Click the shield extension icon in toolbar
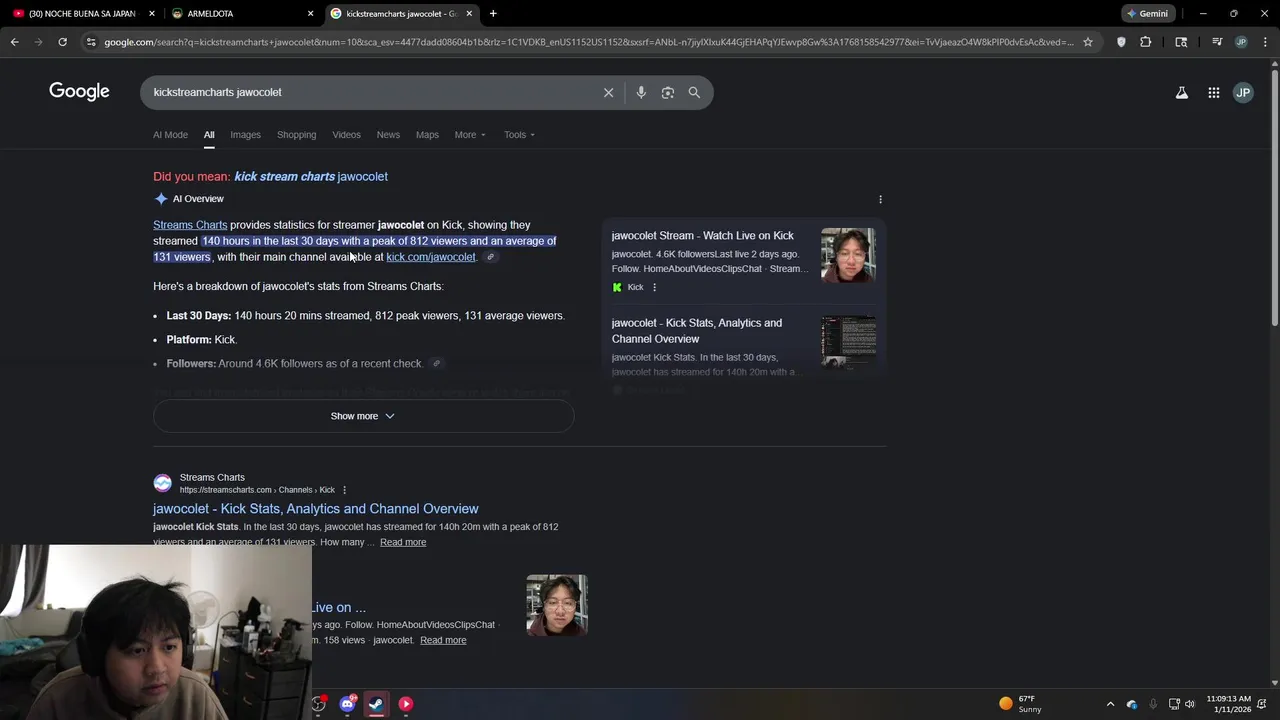This screenshot has width=1280, height=720. click(x=1121, y=42)
